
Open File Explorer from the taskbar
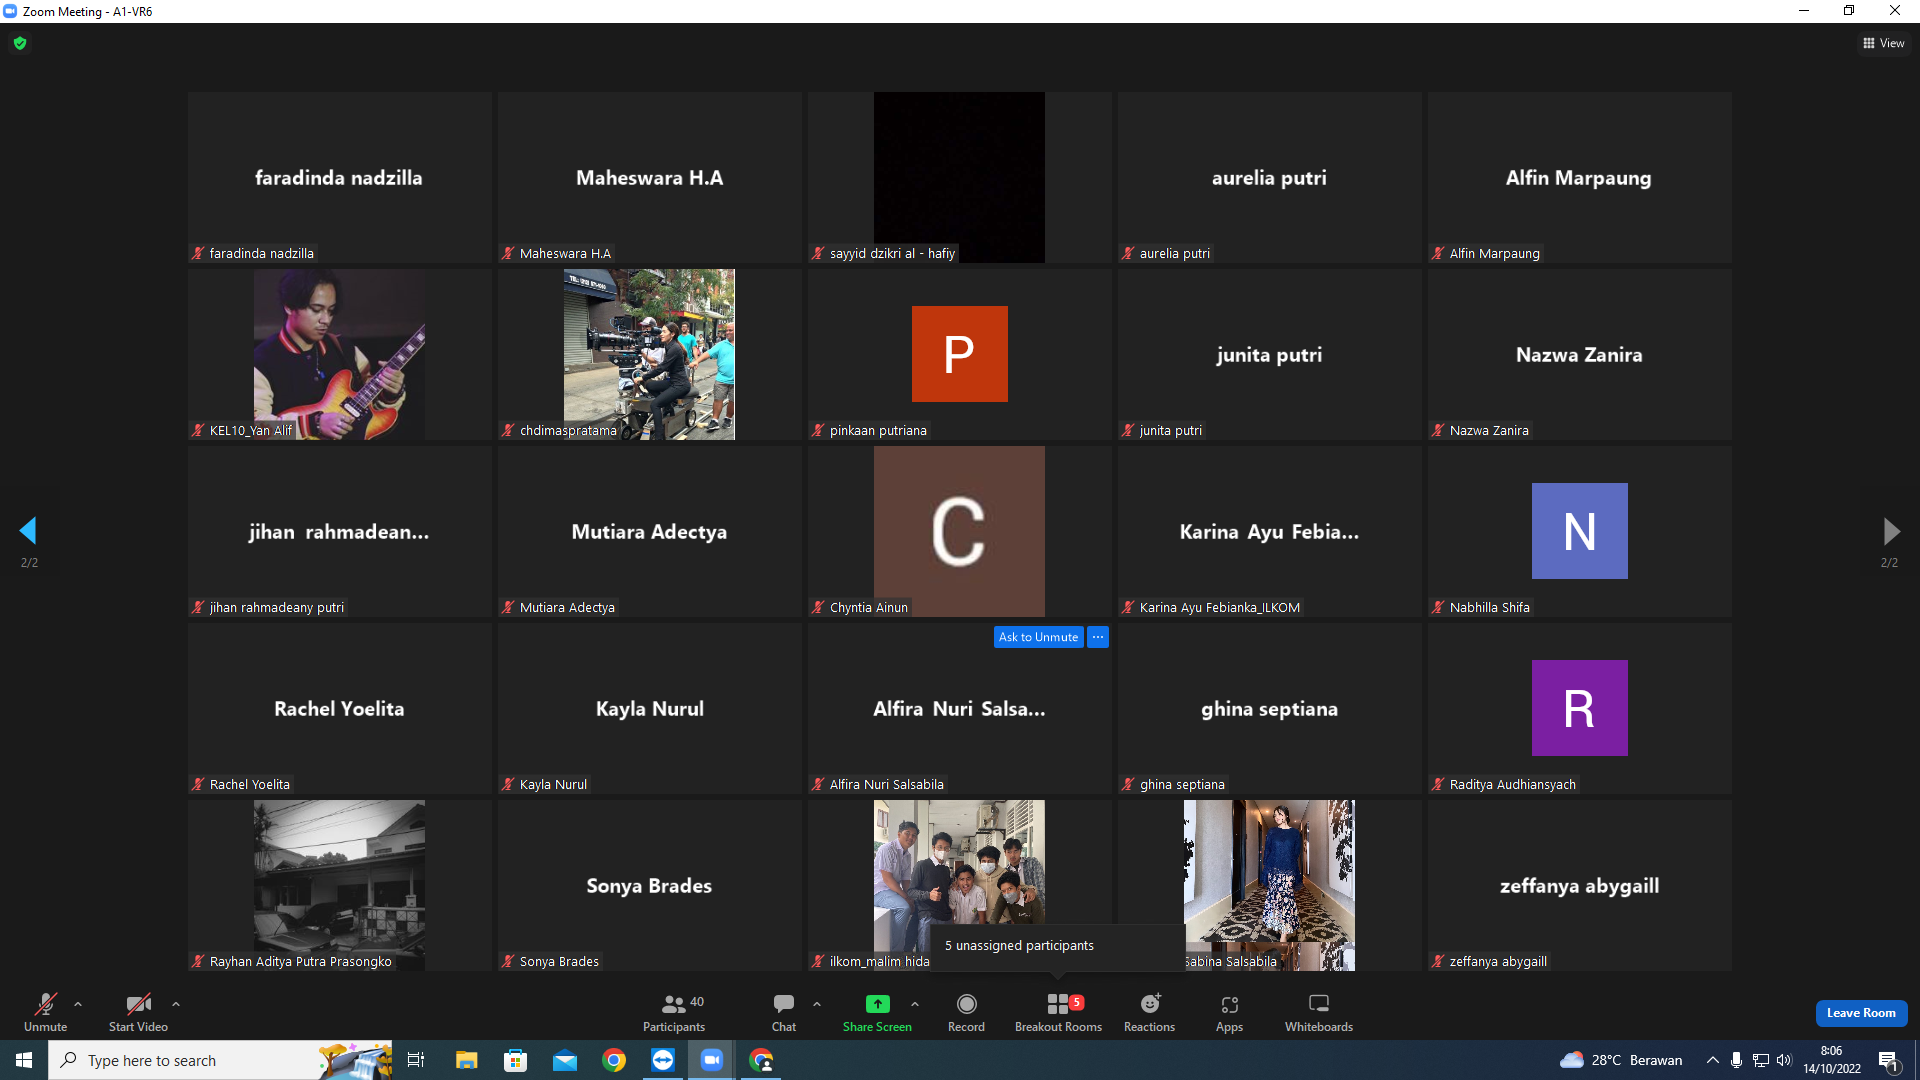(x=466, y=1060)
